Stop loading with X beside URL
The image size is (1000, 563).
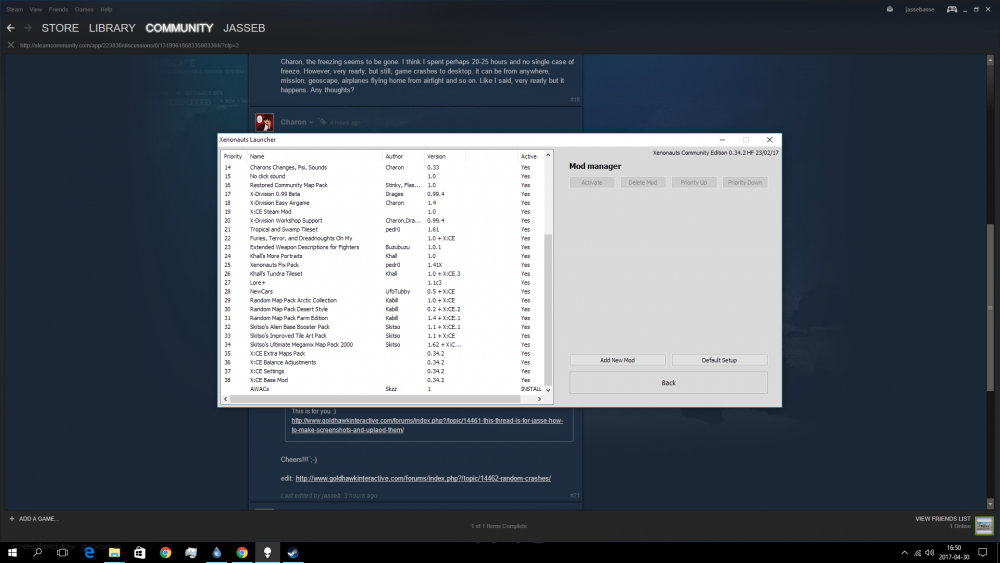click(11, 45)
